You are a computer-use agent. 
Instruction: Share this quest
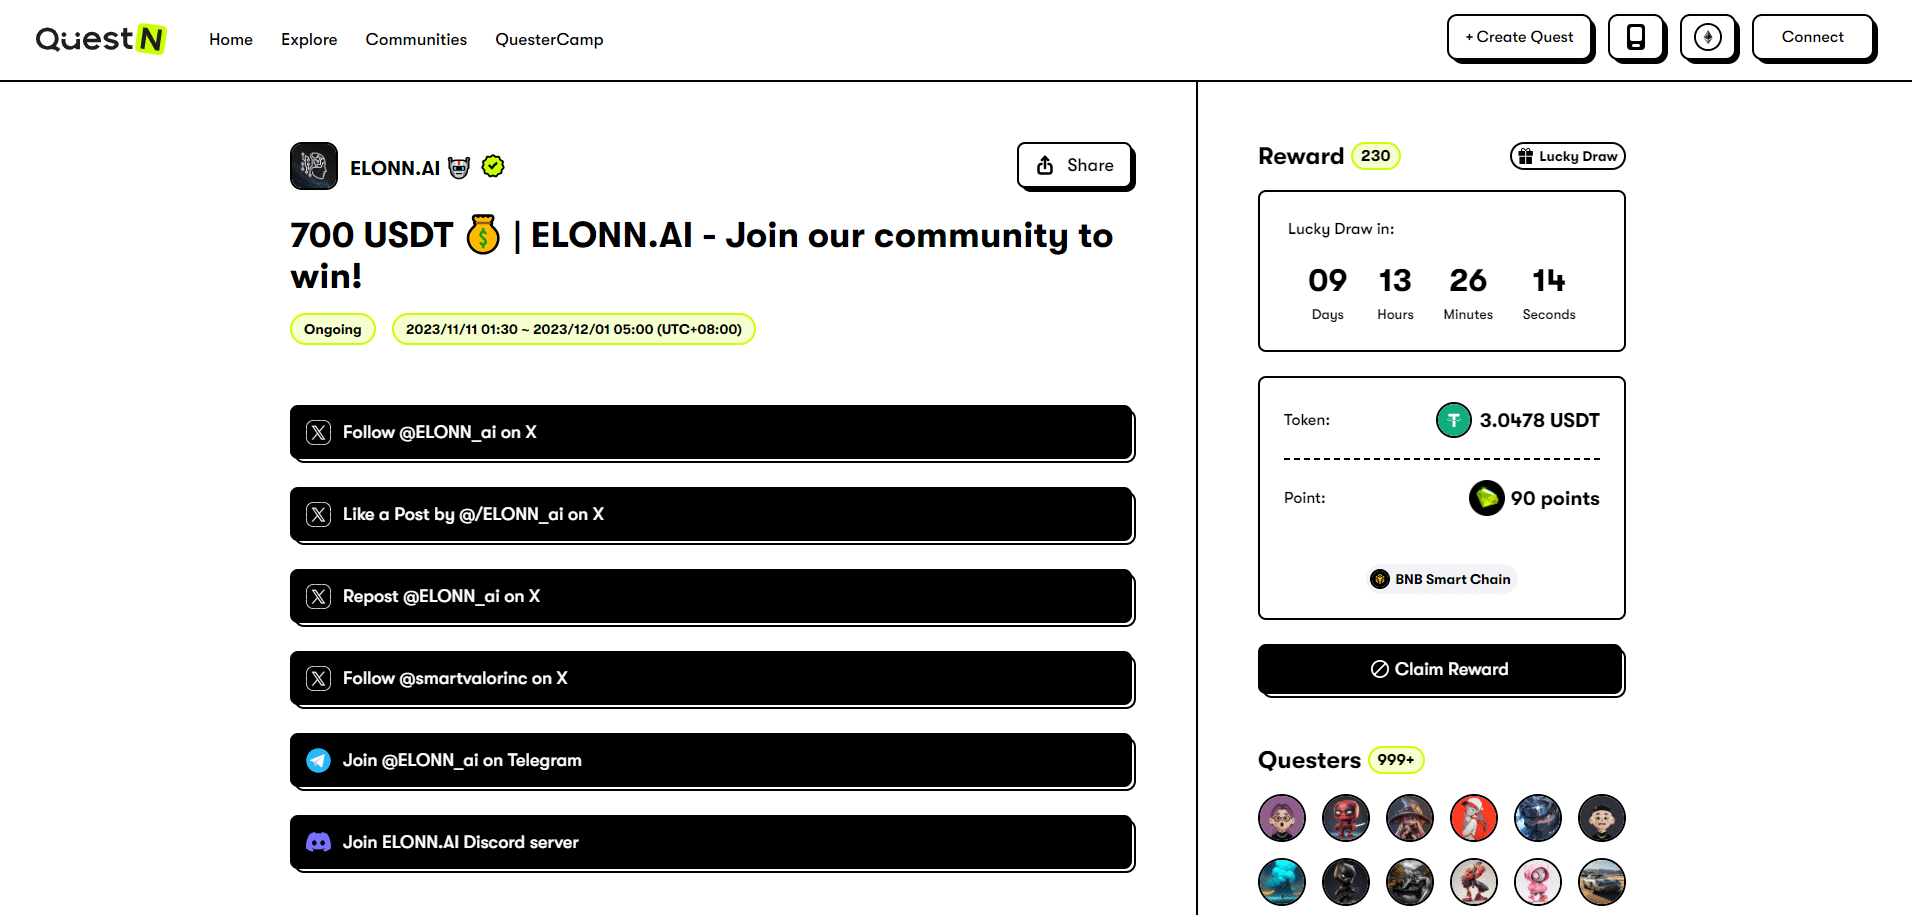[1074, 165]
